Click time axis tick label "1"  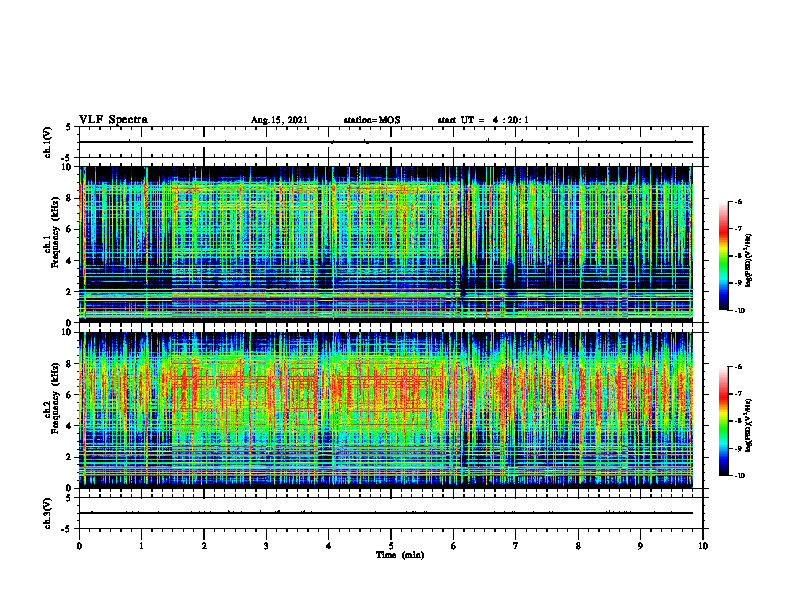click(141, 546)
